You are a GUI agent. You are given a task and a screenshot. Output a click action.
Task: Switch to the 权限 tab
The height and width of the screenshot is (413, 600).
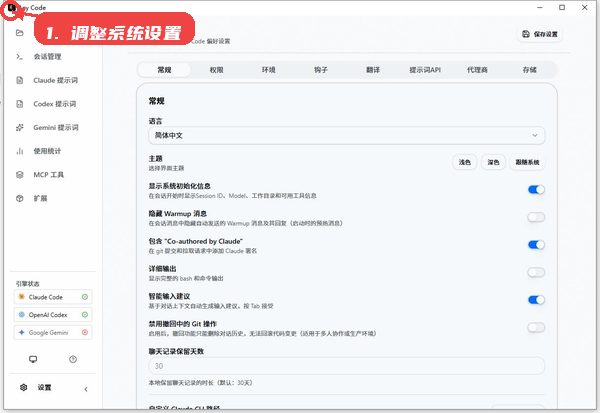[x=216, y=70]
